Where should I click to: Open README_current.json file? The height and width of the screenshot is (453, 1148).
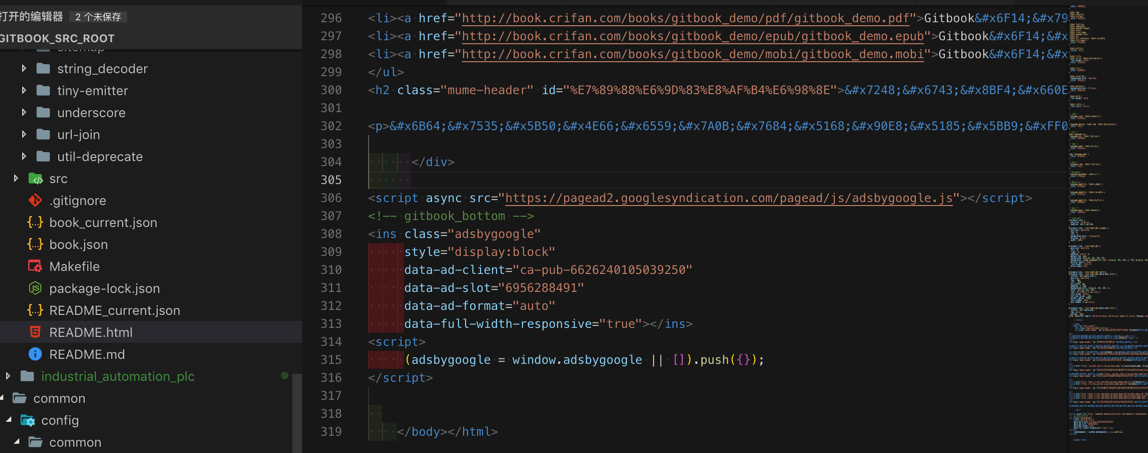point(114,310)
